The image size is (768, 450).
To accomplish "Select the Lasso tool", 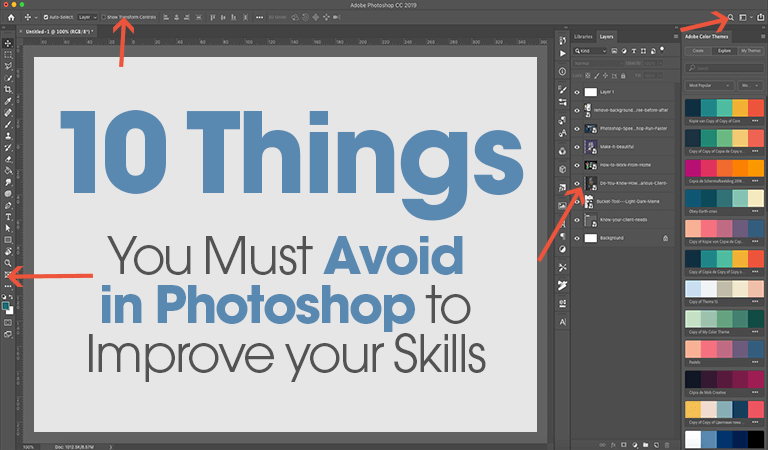I will (x=8, y=66).
